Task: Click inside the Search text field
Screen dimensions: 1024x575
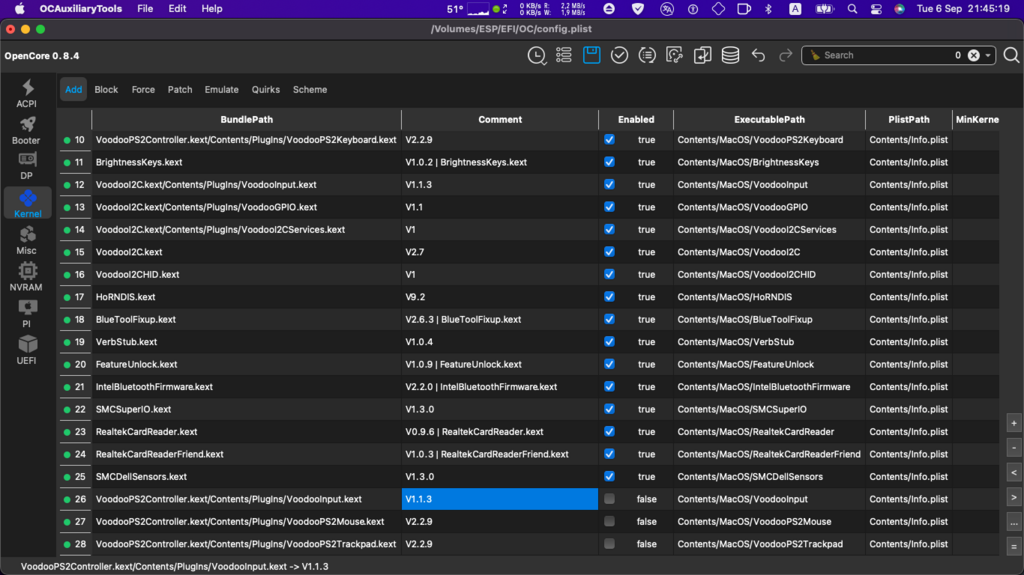Action: 880,55
